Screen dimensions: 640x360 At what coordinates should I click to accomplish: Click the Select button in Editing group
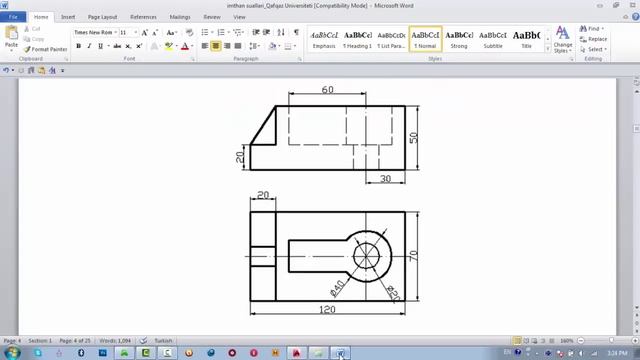(593, 49)
